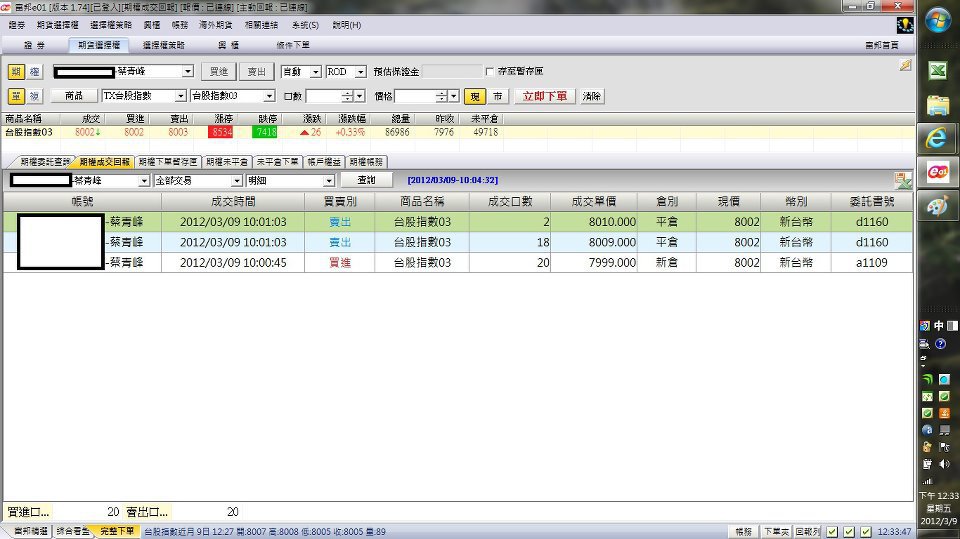Click the red 漲停 8534 cell
This screenshot has height=539, width=960.
coord(221,132)
